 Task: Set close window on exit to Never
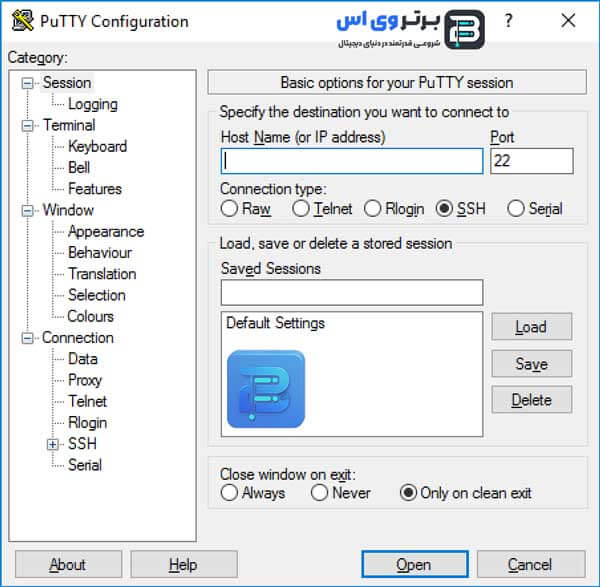tap(319, 493)
